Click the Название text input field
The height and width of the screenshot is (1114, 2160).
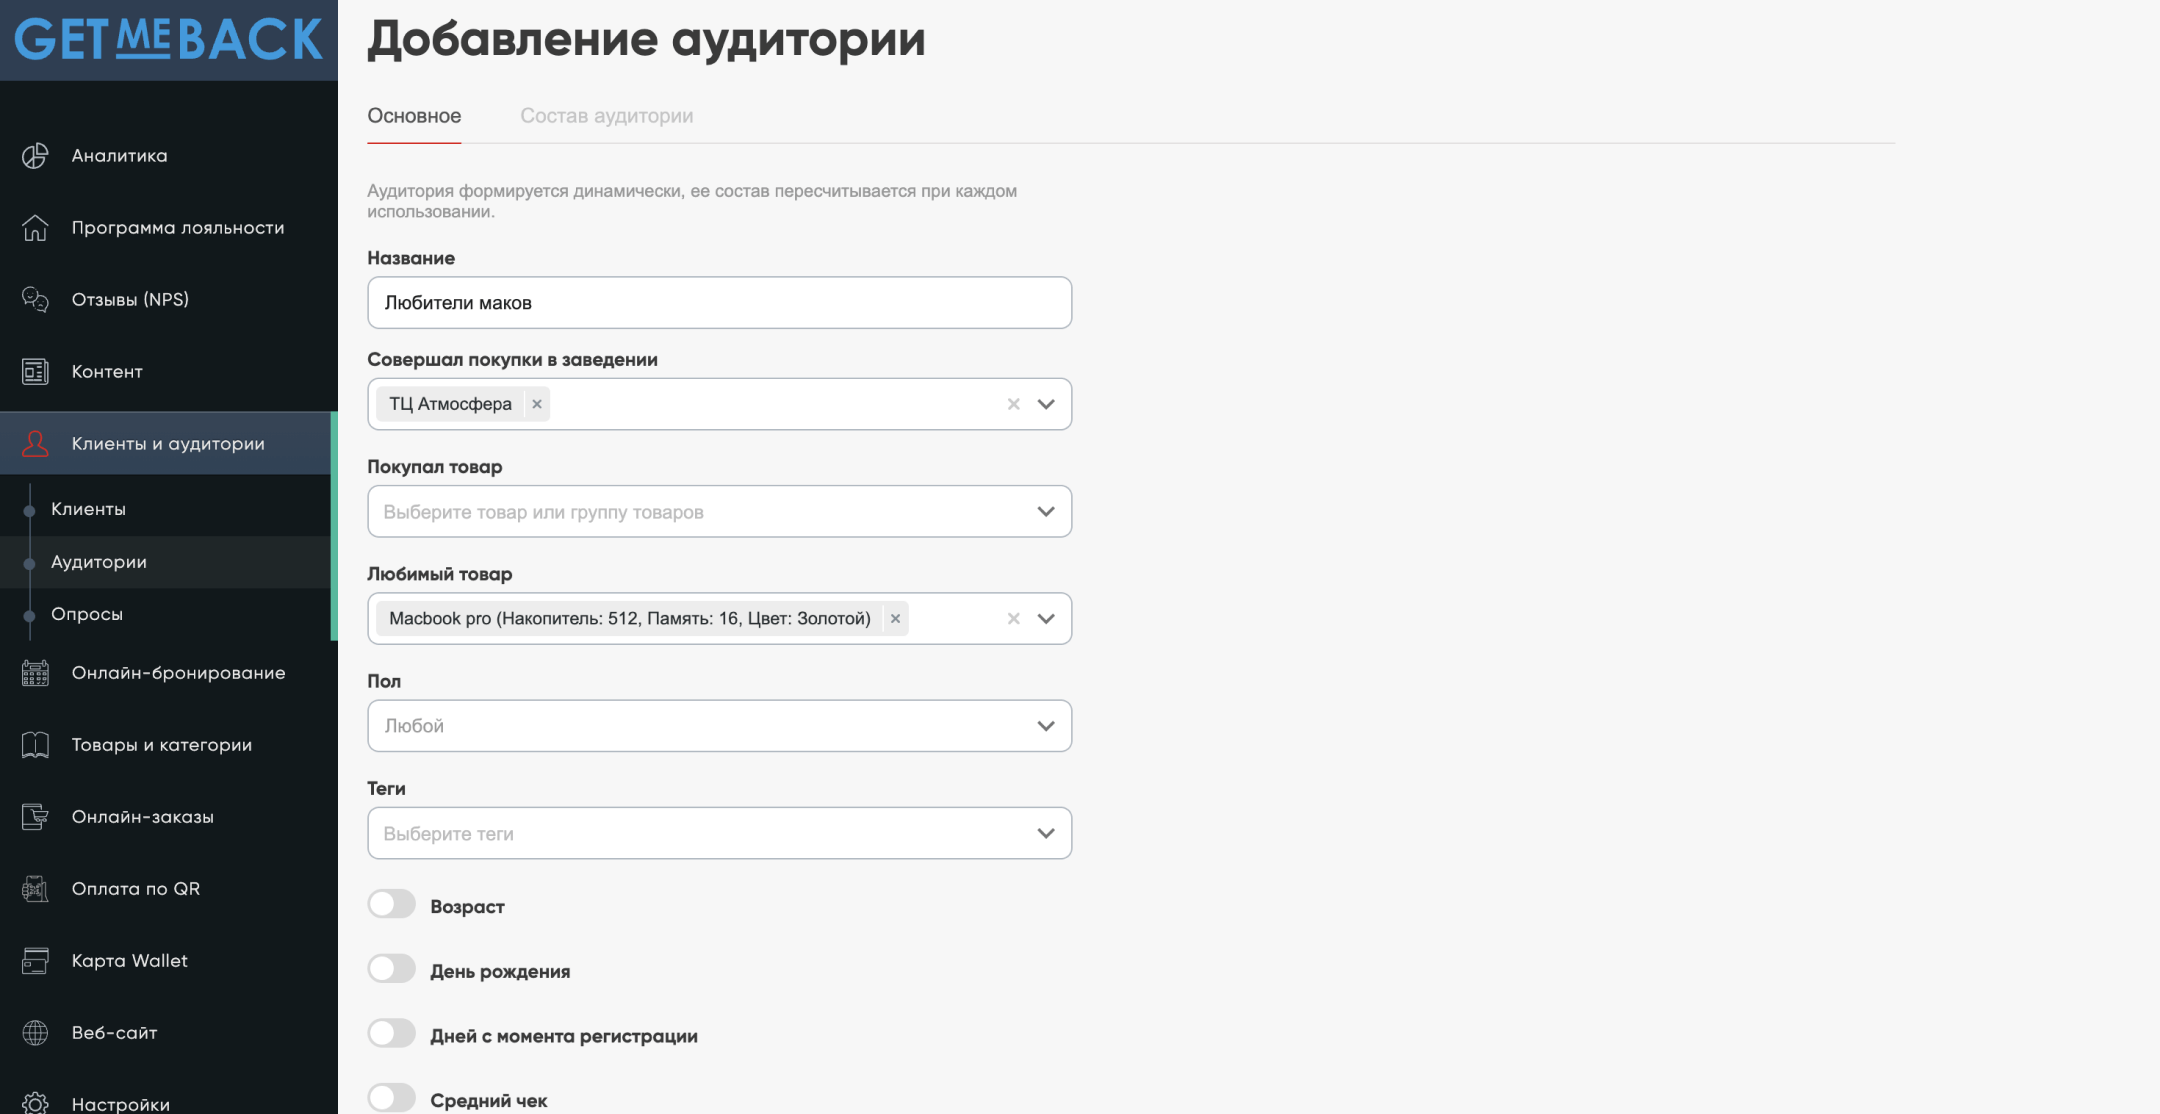(x=719, y=303)
